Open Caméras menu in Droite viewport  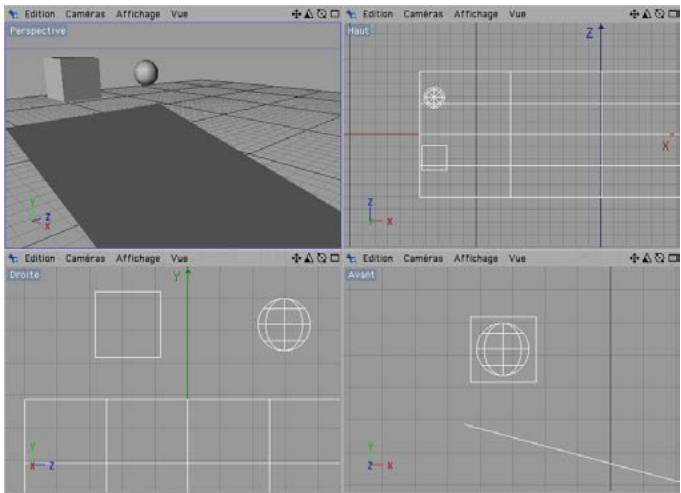85,258
